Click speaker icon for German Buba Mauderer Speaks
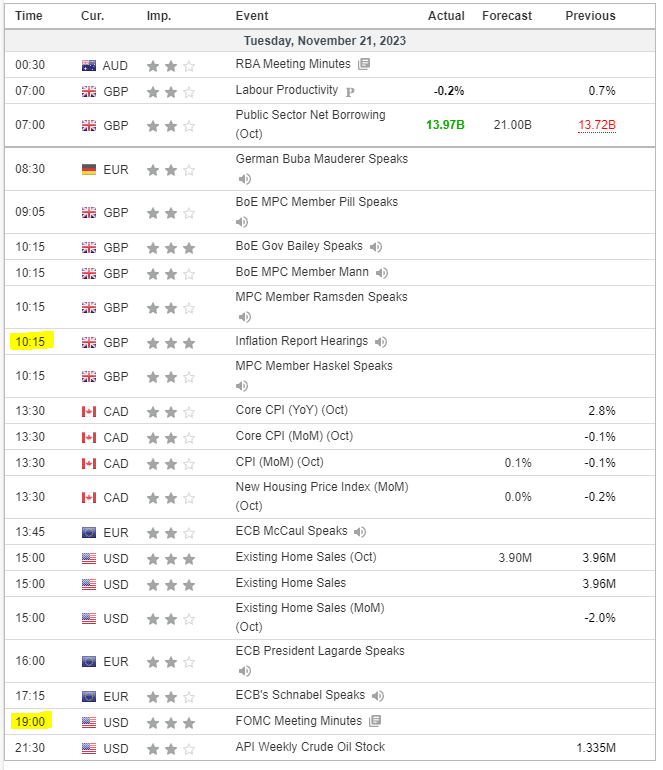The width and height of the screenshot is (663, 770). [x=244, y=179]
